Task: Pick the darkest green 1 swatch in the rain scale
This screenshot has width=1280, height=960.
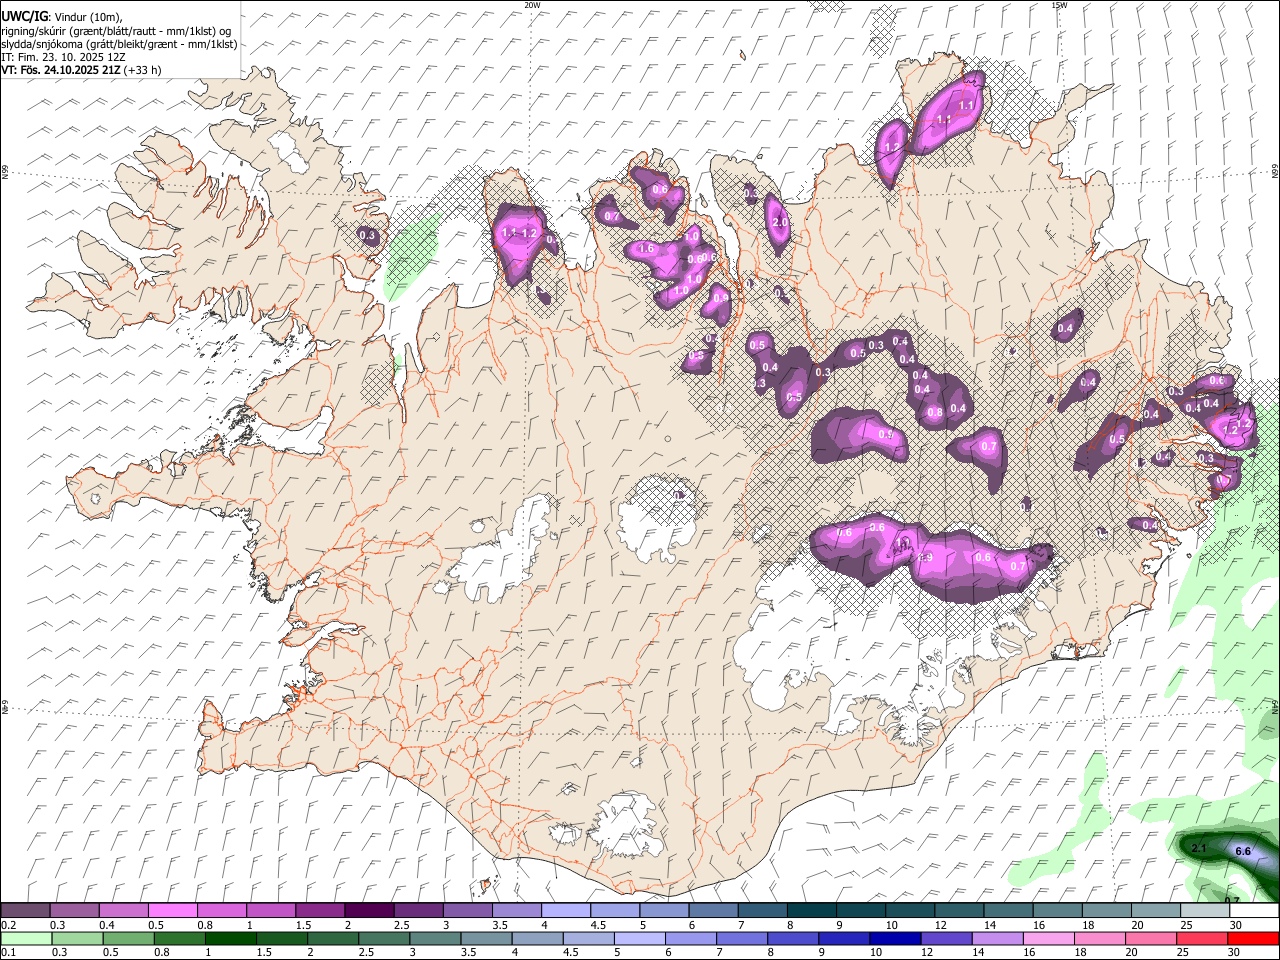Action: pyautogui.click(x=231, y=938)
